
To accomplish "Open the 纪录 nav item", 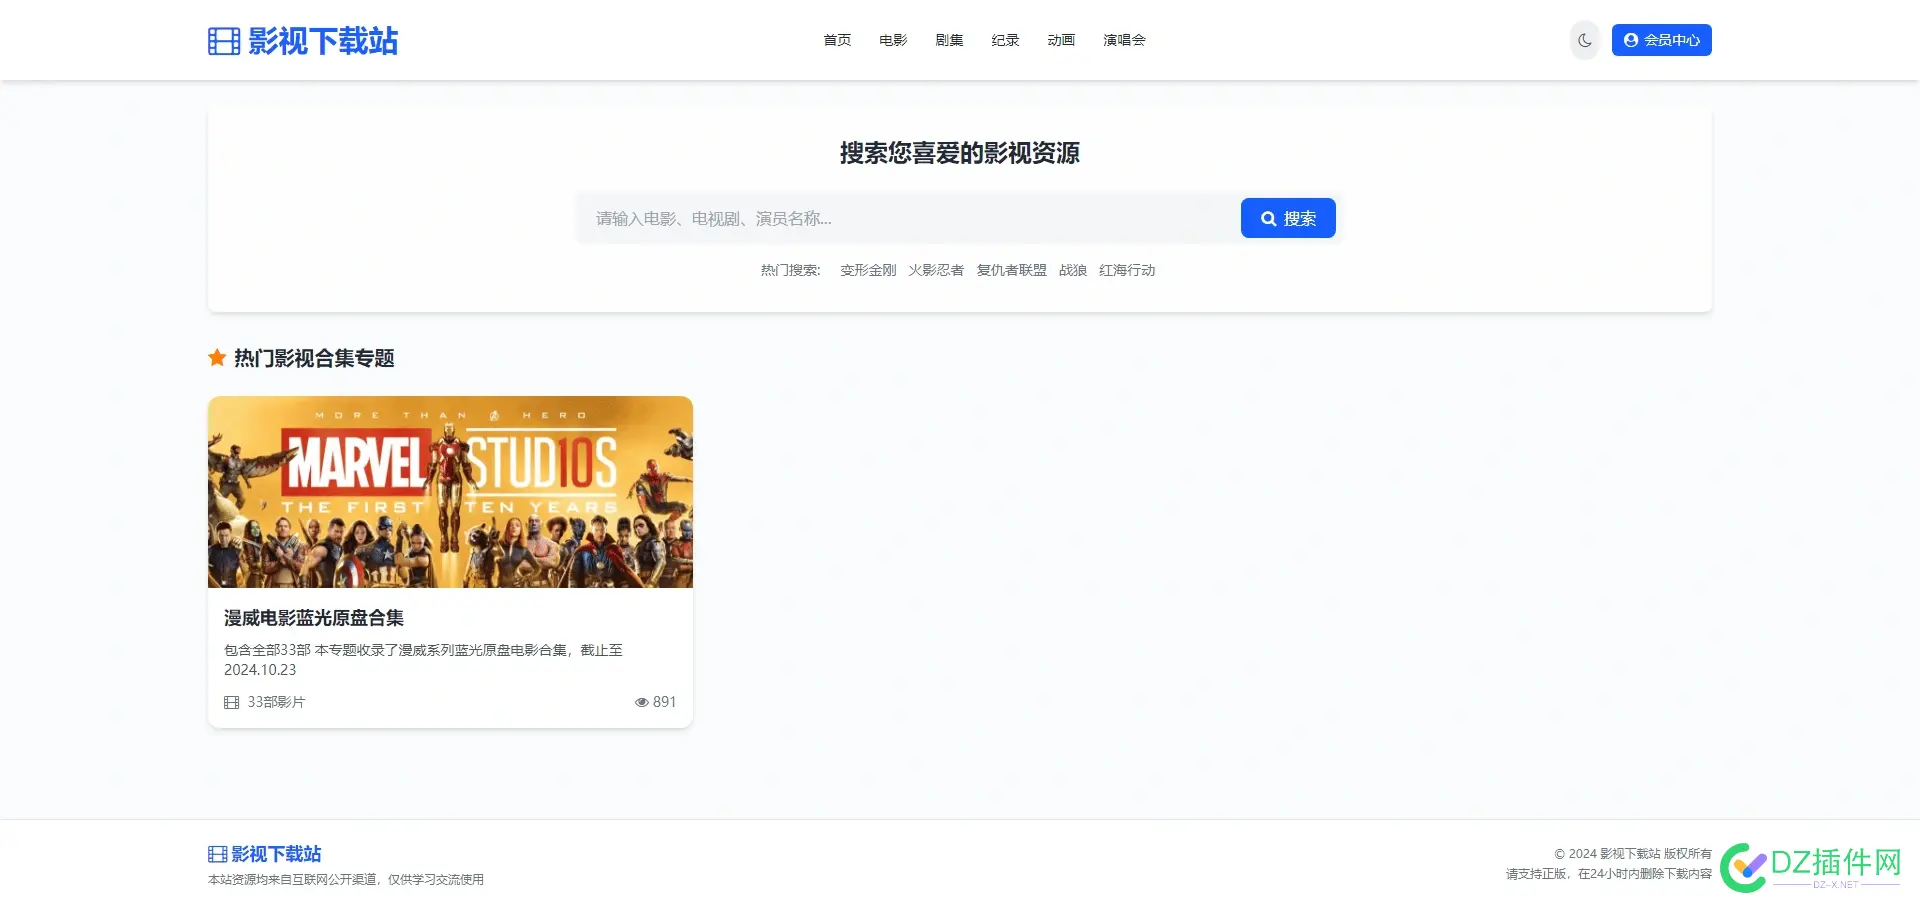I will (1005, 40).
